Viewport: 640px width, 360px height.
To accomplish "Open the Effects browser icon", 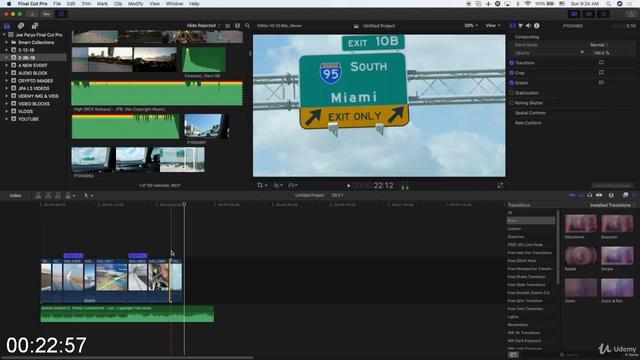I will pyautogui.click(x=625, y=196).
